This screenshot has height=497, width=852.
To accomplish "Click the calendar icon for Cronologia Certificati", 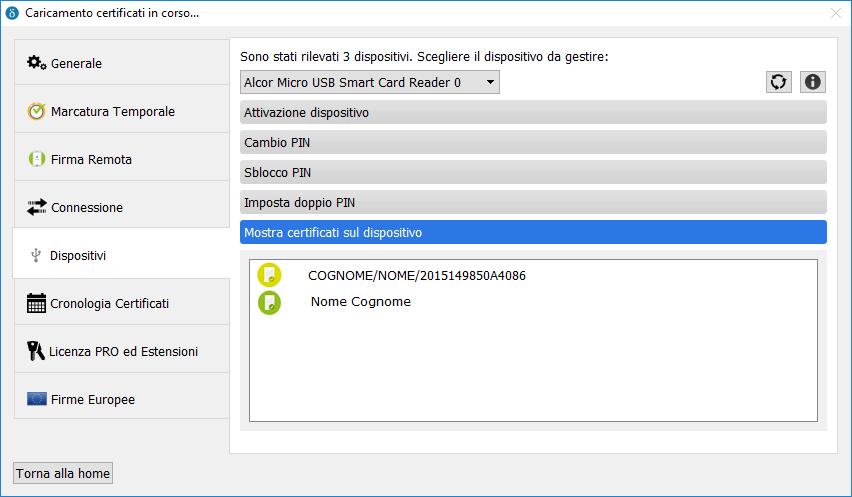I will pyautogui.click(x=37, y=303).
